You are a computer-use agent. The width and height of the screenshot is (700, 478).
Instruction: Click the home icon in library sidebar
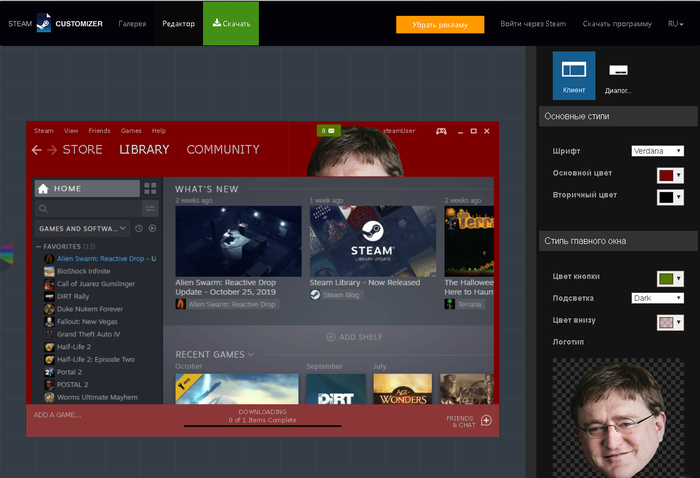point(43,189)
